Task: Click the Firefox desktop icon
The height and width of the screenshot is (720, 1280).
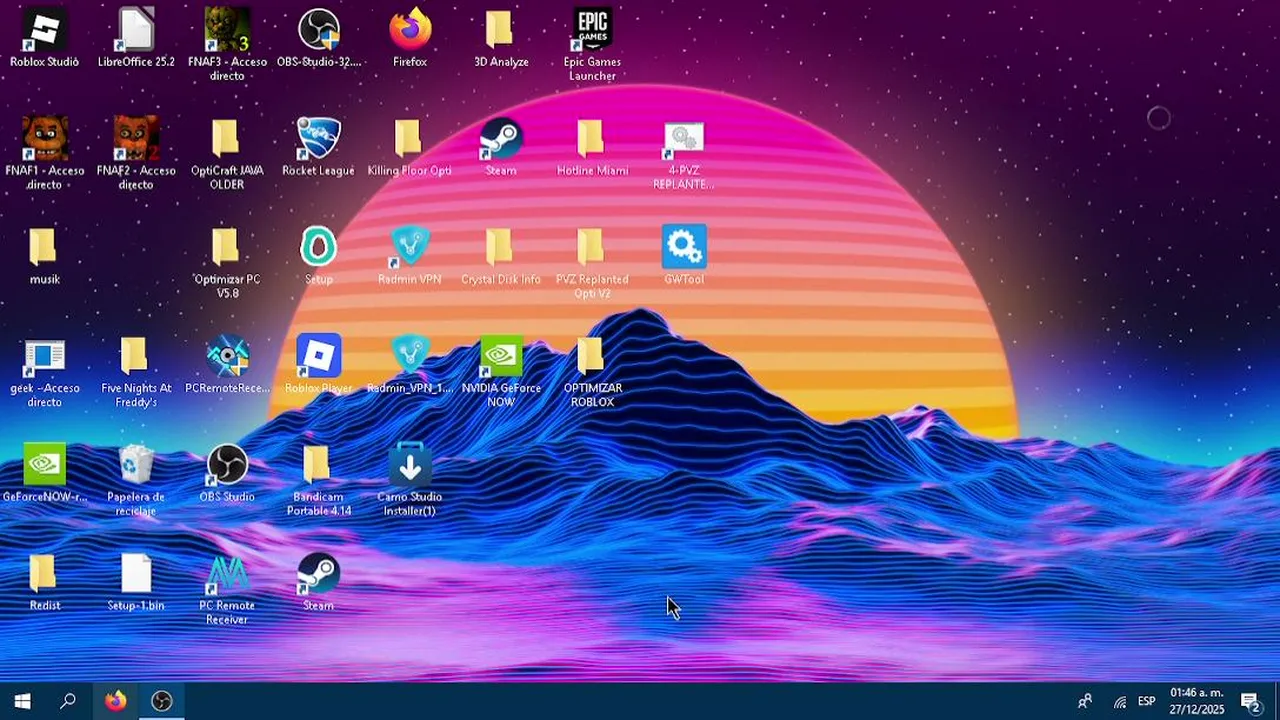Action: [x=410, y=31]
